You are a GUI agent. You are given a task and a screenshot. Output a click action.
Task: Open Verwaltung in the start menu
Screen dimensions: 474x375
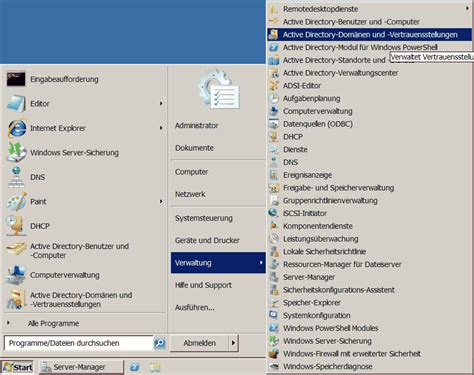(218, 263)
